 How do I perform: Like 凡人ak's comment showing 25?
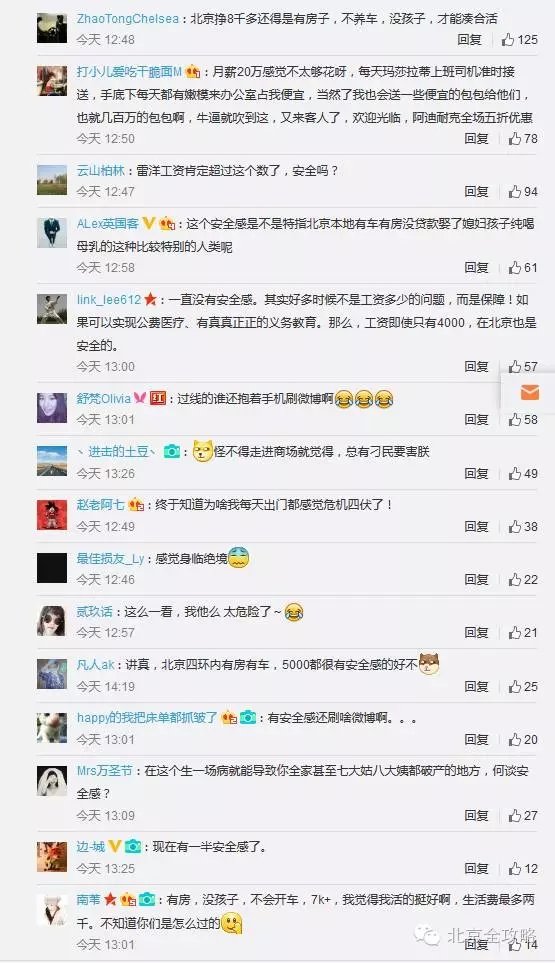(x=514, y=687)
